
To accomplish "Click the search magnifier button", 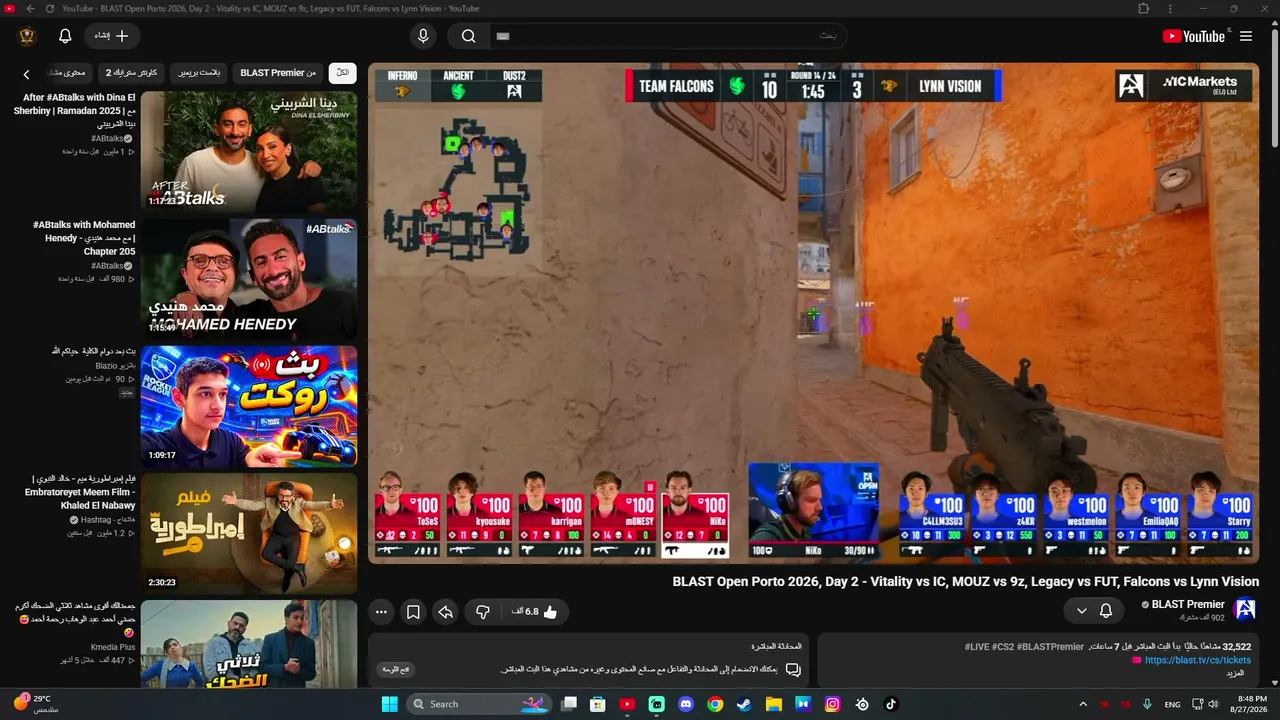I will [468, 36].
